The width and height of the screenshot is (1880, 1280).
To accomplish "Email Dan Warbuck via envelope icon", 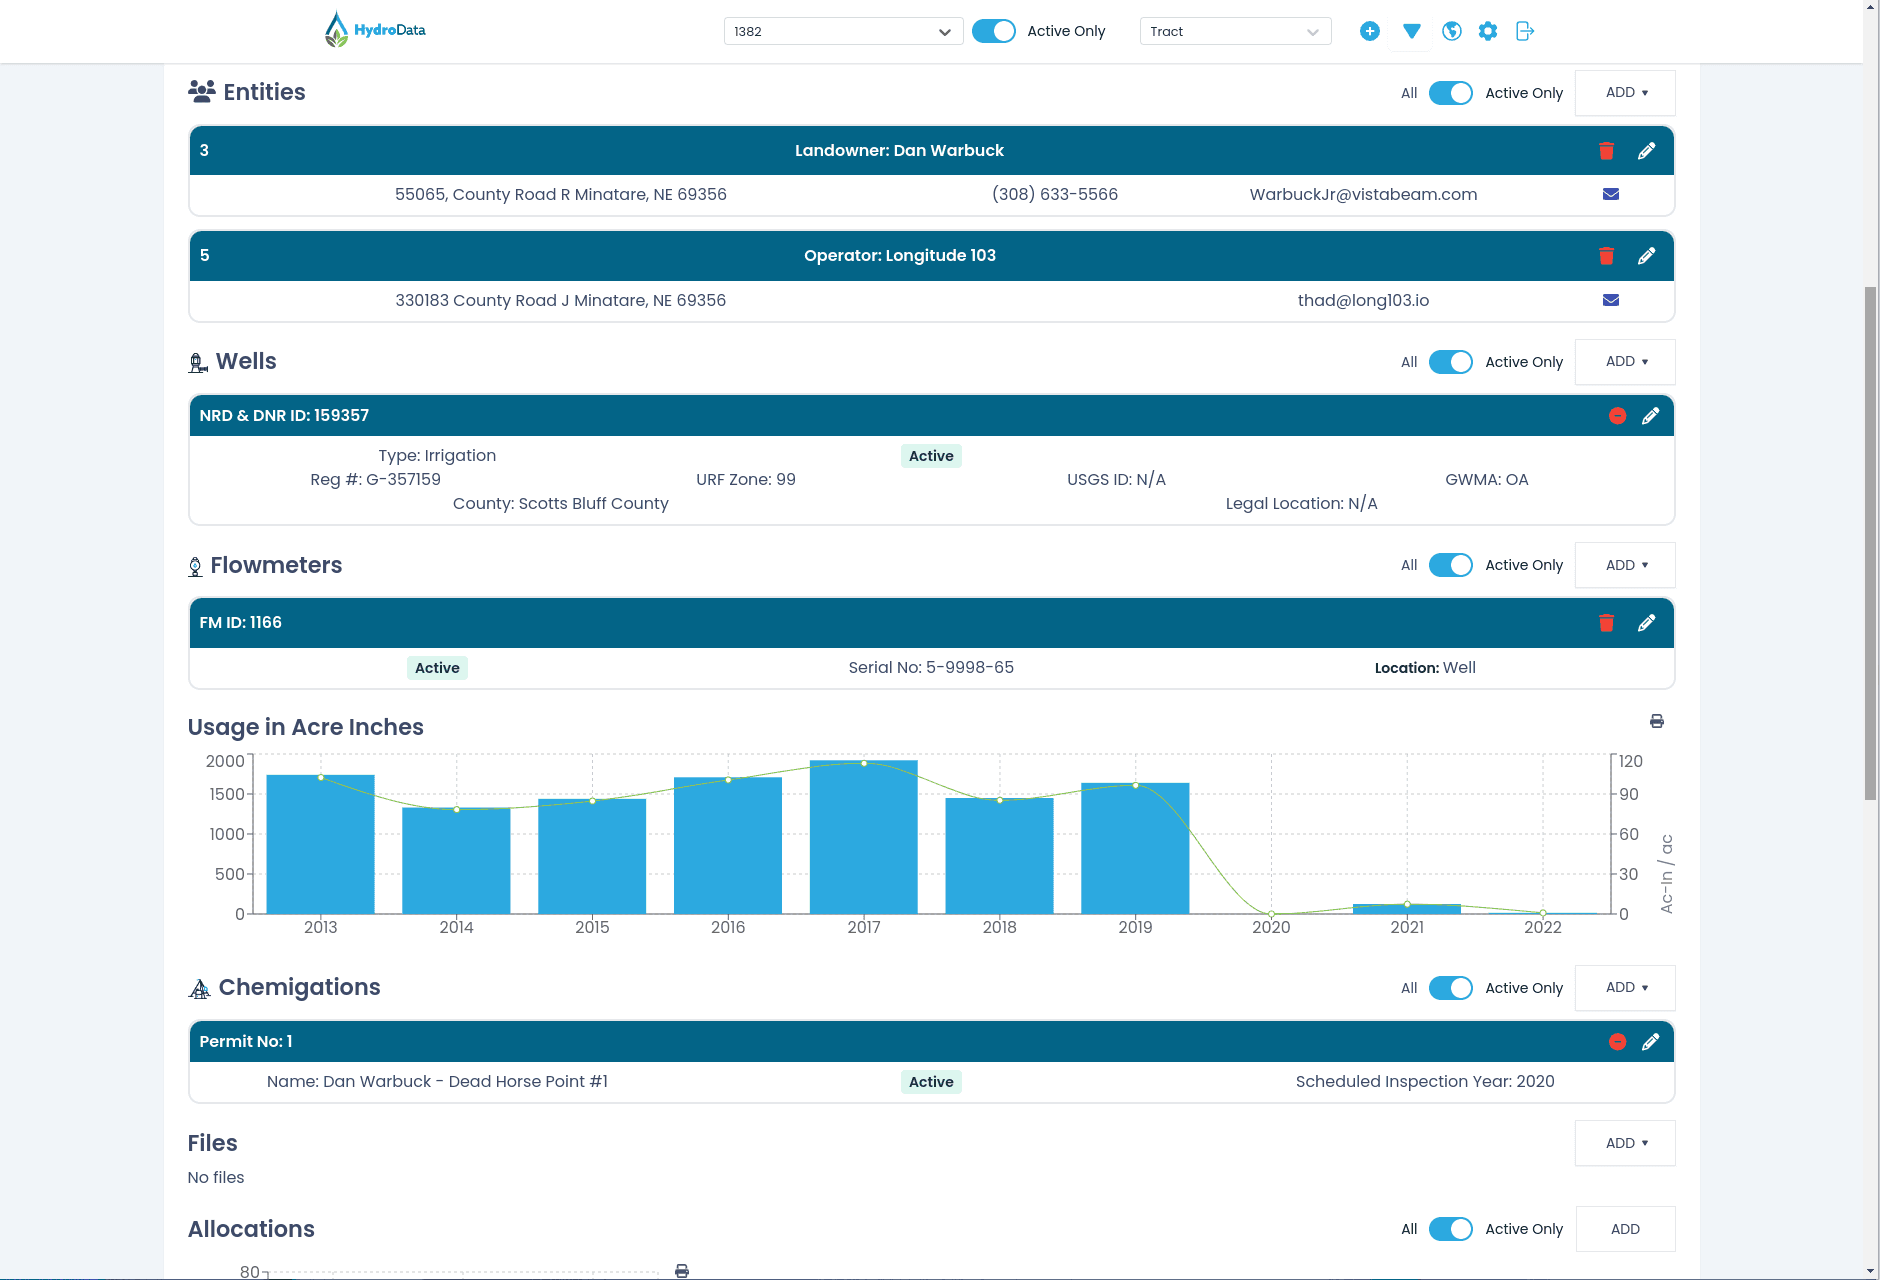I will [x=1610, y=194].
